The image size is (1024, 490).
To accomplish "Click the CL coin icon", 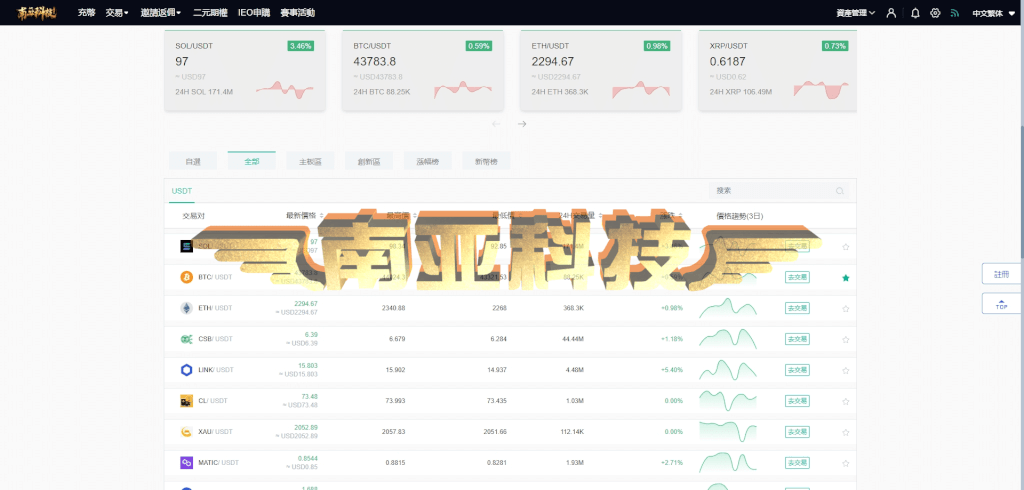I will pos(187,400).
